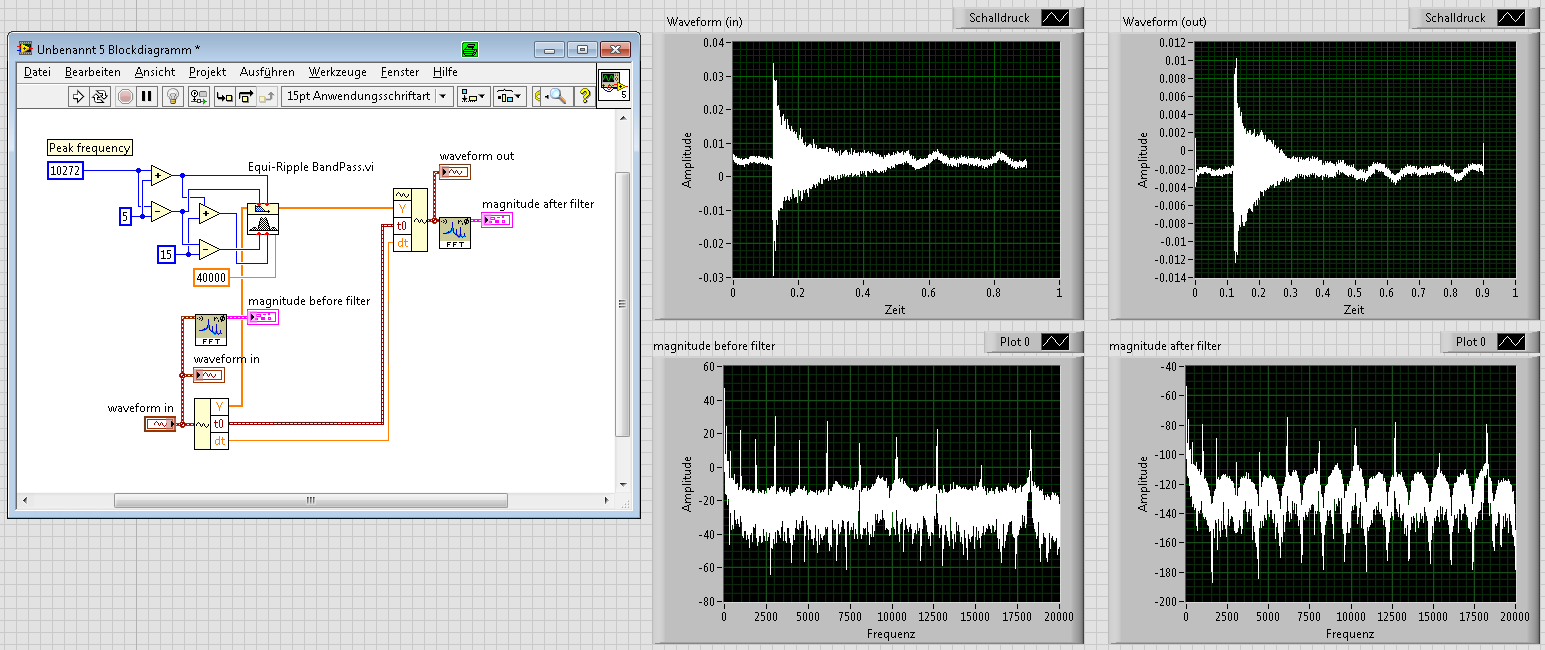
Task: Click the Plot 0 label on magnitude after filter
Action: 1471,341
